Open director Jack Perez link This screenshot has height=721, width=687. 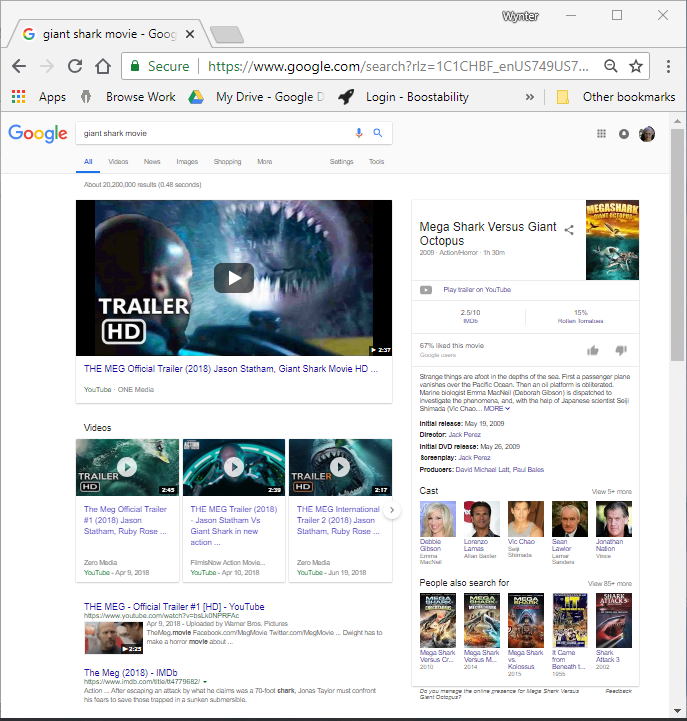coord(464,435)
